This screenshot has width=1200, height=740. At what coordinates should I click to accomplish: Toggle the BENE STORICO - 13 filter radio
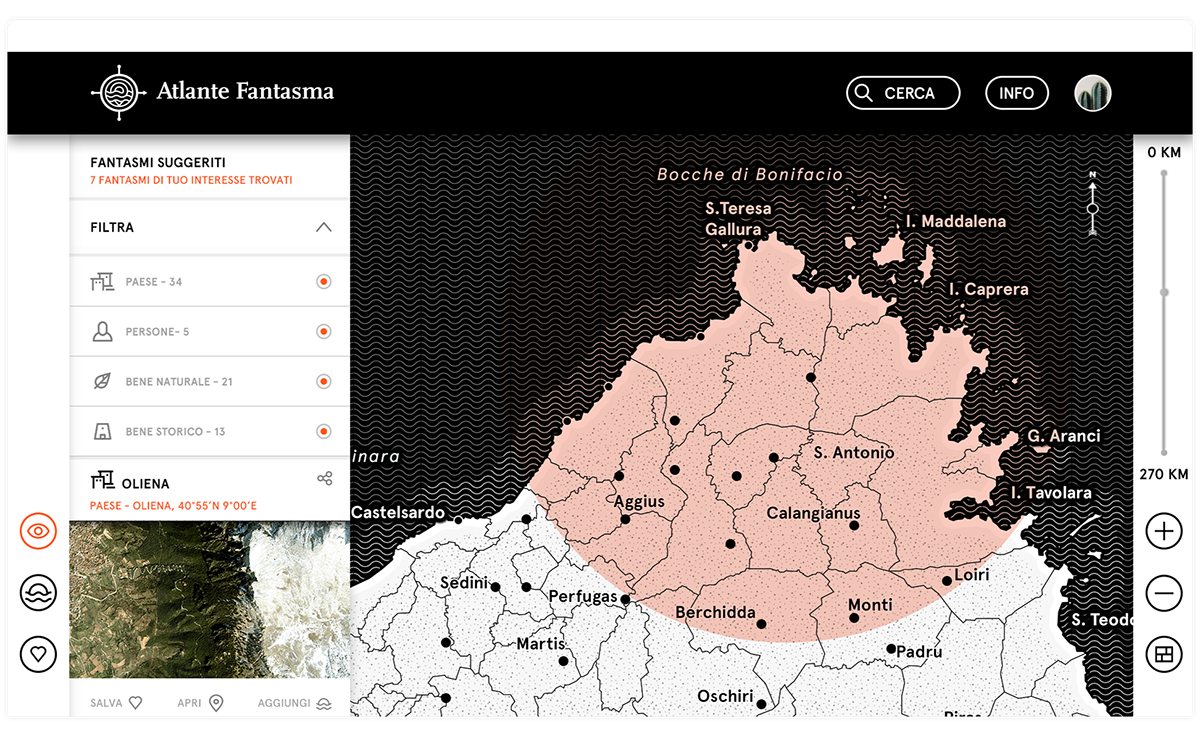323,432
